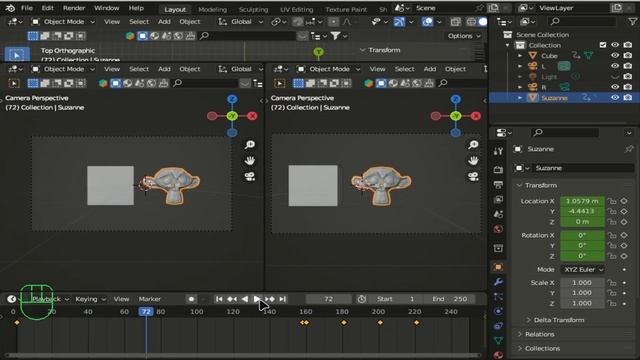Switch to the Sculpting workspace tab
Viewport: 640px width, 360px height.
point(253,9)
